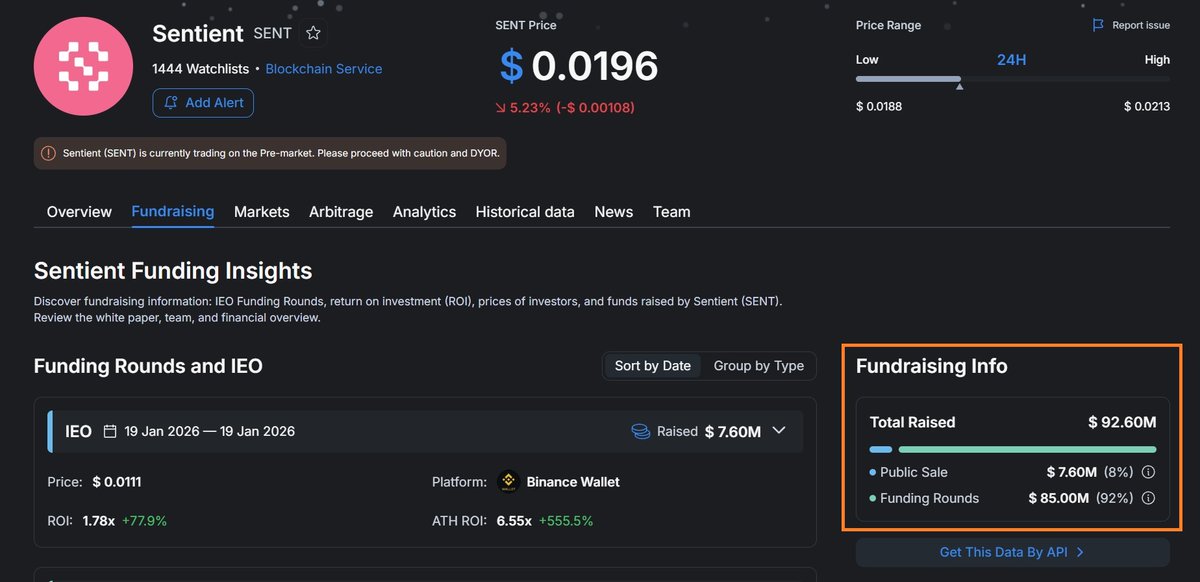The height and width of the screenshot is (582, 1200).
Task: Click the Binance Wallet platform name
Action: click(x=573, y=482)
